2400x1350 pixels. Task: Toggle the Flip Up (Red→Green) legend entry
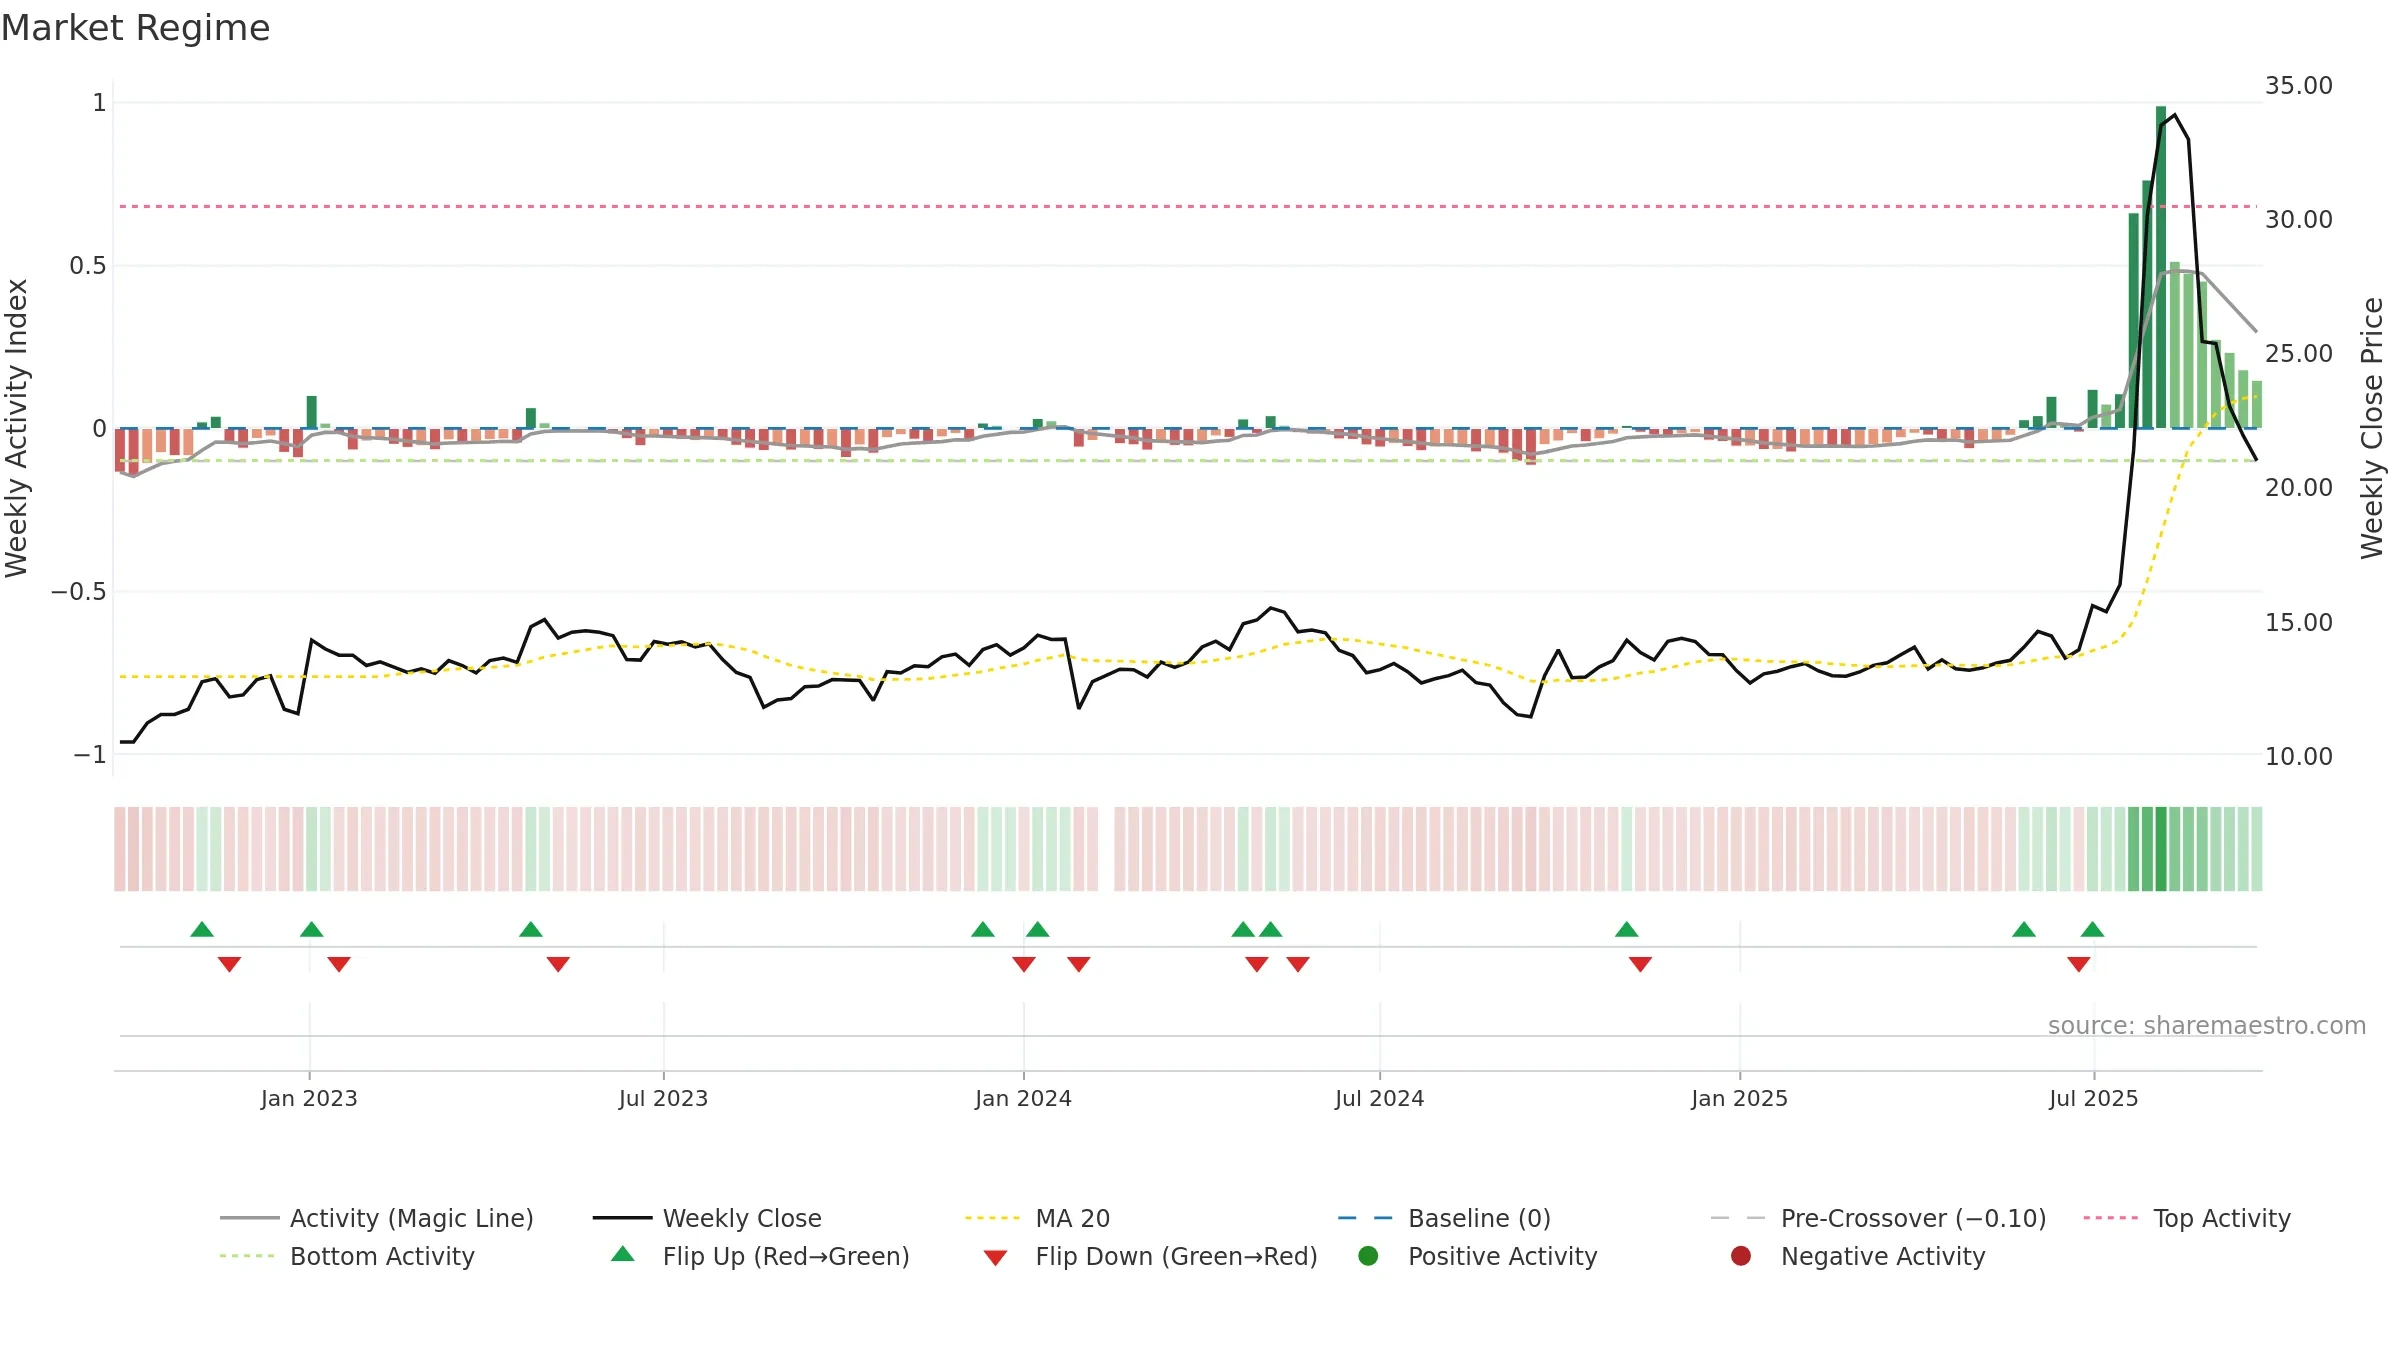(760, 1256)
